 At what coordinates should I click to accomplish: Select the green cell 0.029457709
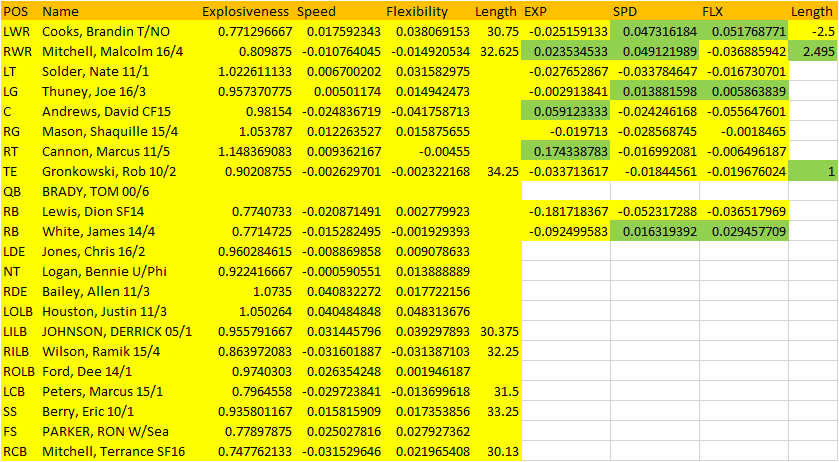pos(743,232)
